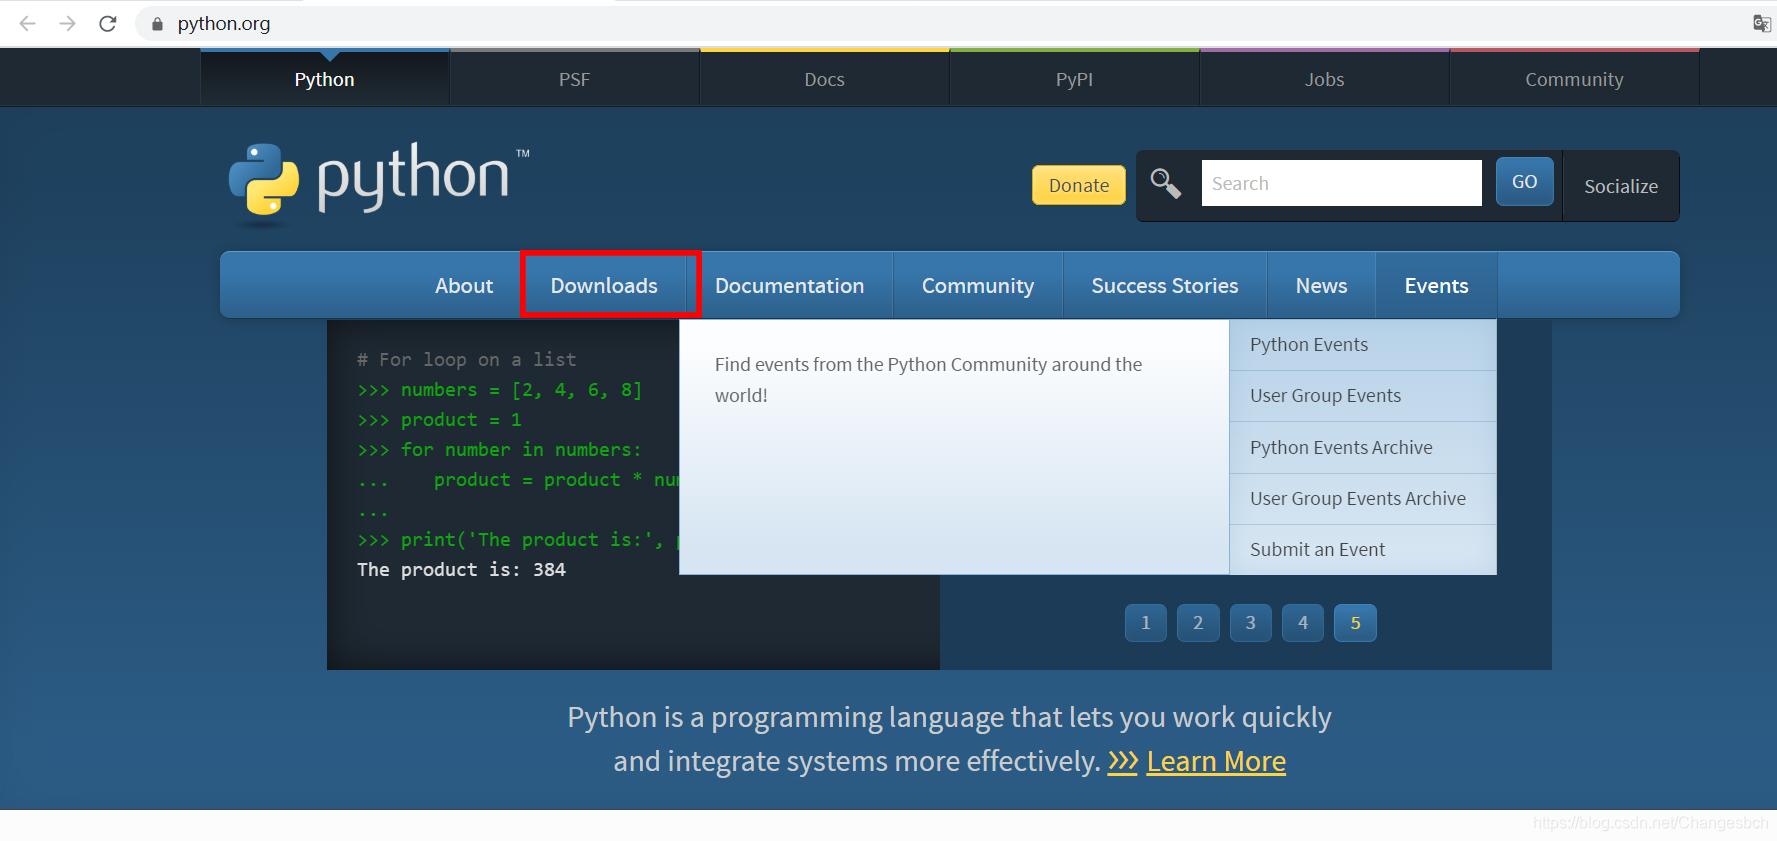Open the Community main navigation menu

coord(977,286)
